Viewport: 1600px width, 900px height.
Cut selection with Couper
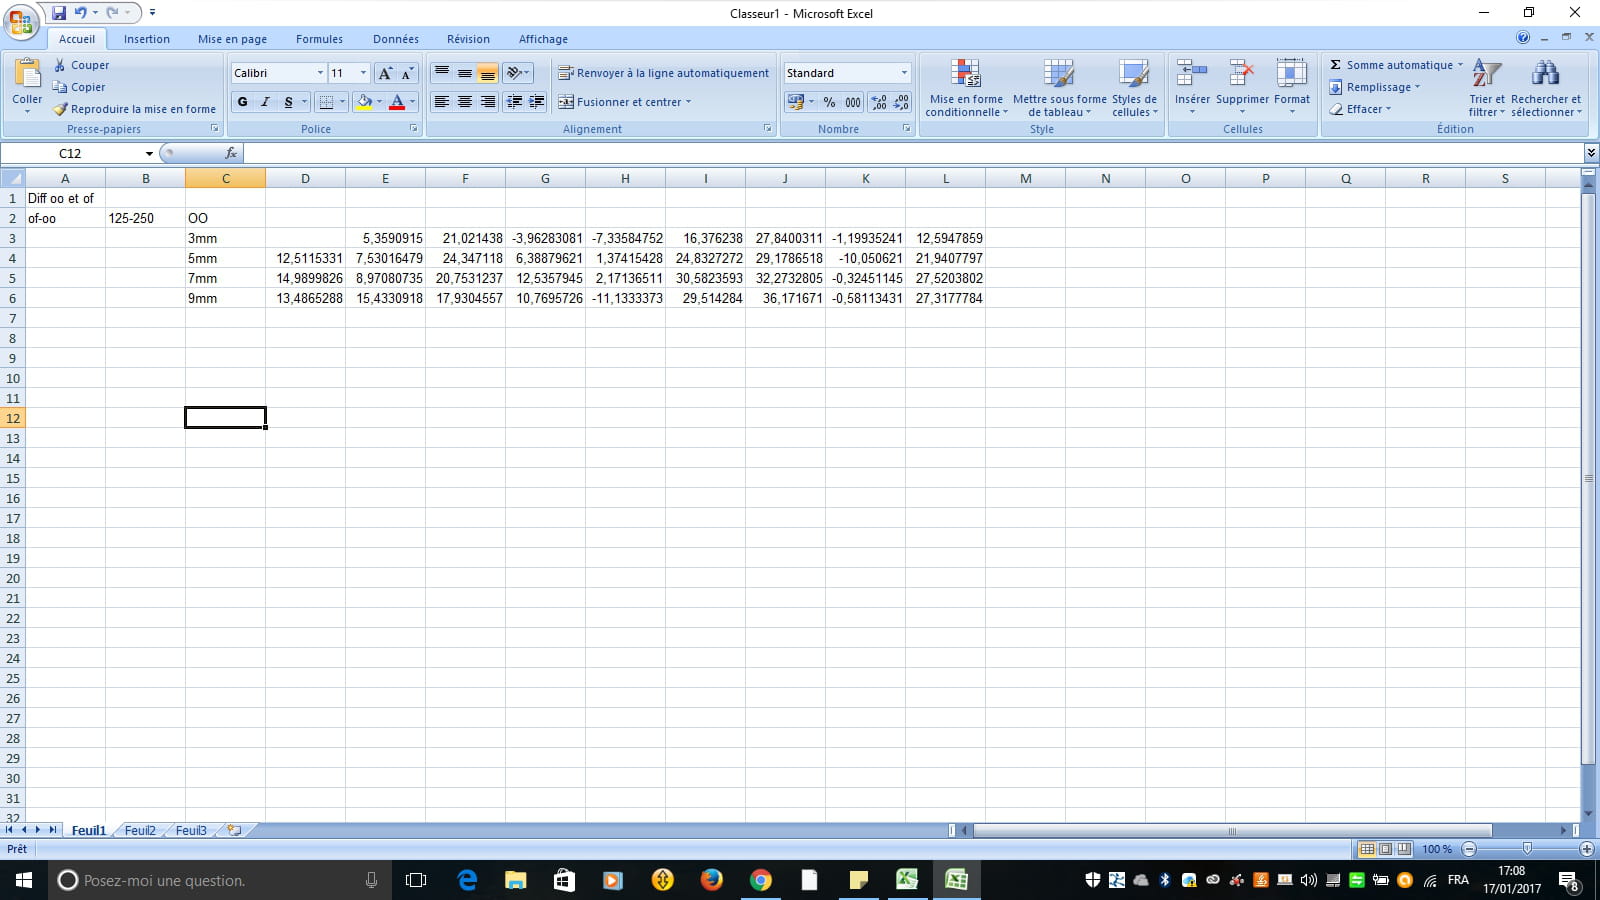pos(81,65)
